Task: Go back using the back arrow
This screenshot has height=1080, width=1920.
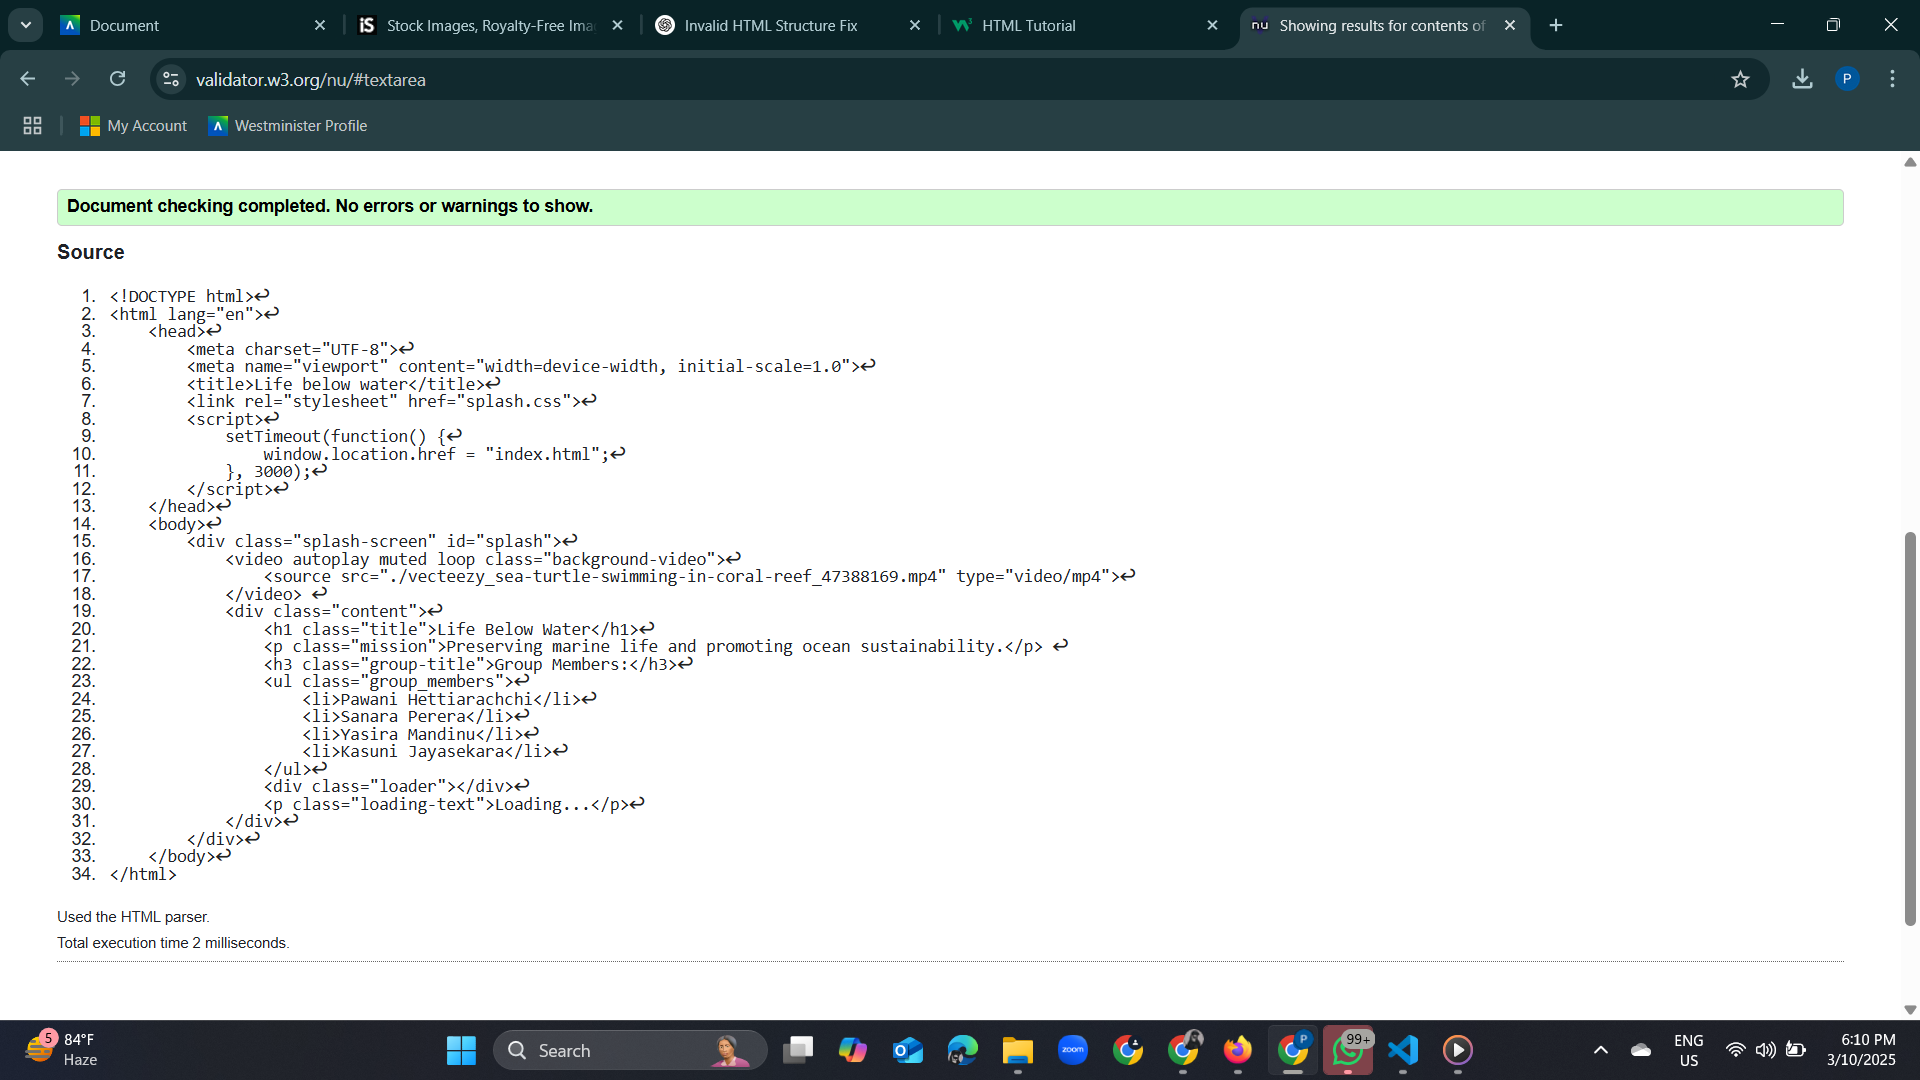Action: pyautogui.click(x=28, y=79)
